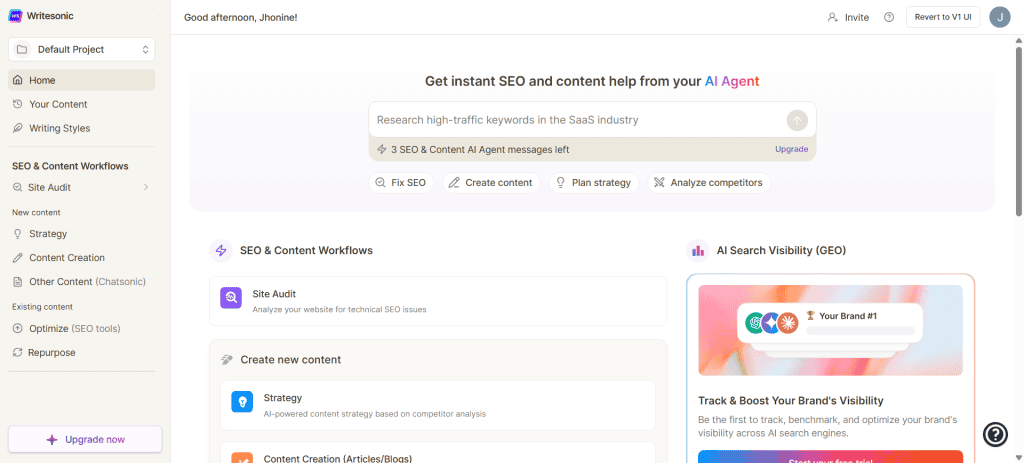Click the Create new content heading icon
This screenshot has height=463, width=1024.
[227, 360]
